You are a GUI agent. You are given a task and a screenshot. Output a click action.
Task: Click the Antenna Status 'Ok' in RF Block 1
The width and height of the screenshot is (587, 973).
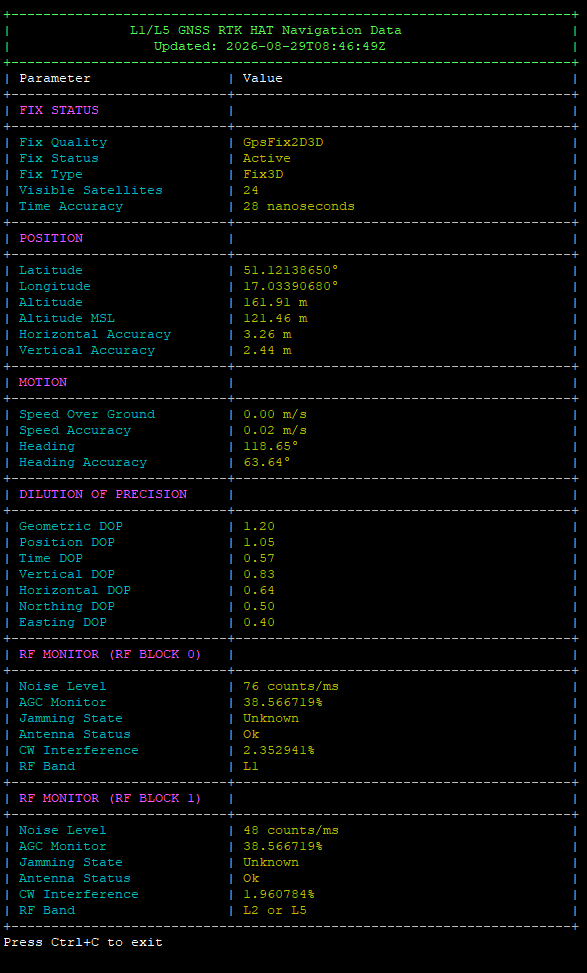coord(251,879)
